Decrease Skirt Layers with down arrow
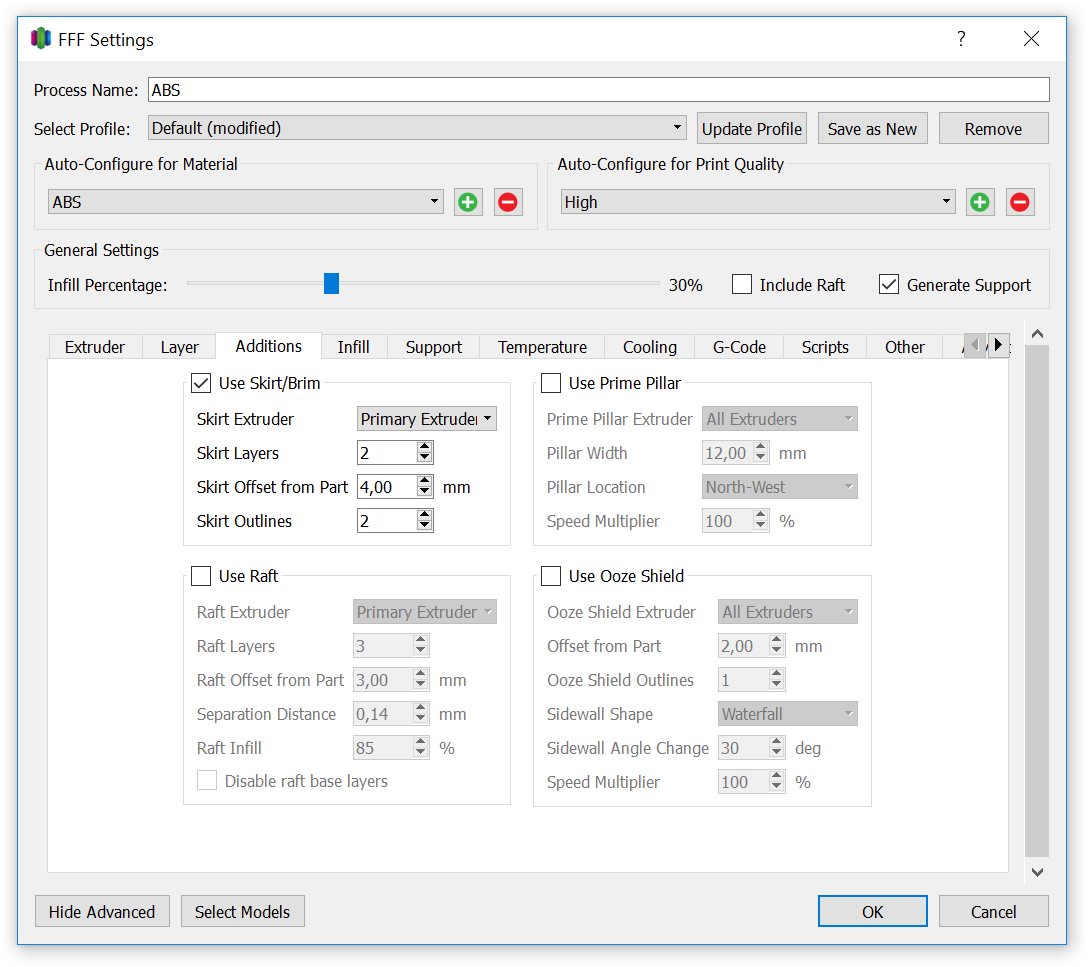 pyautogui.click(x=425, y=458)
